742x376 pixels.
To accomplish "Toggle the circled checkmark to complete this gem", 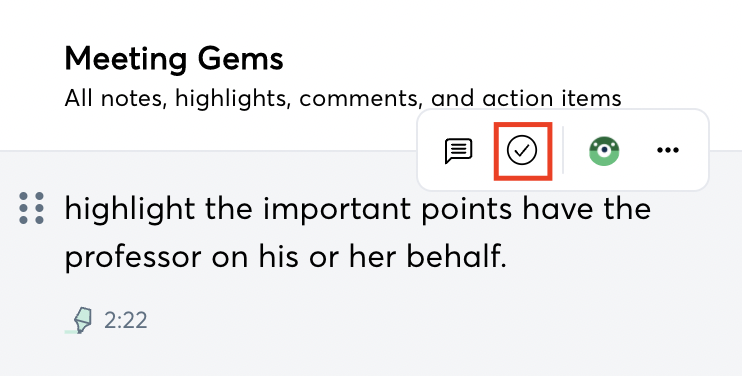I will click(x=522, y=150).
